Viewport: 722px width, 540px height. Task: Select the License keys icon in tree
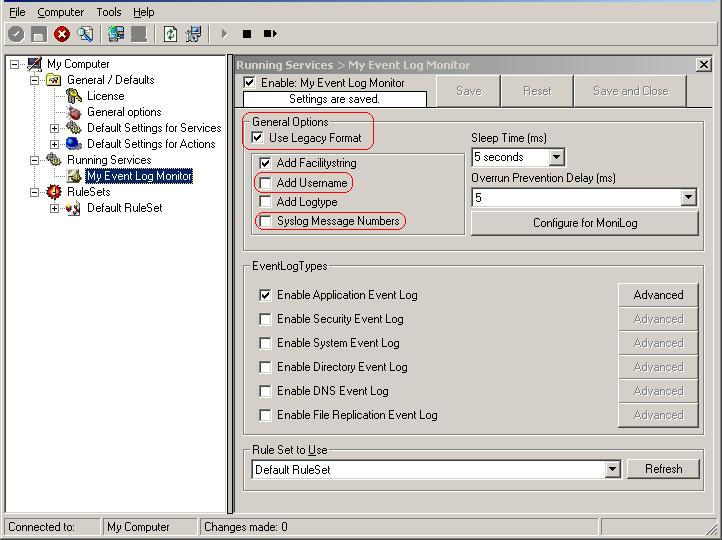tap(74, 96)
